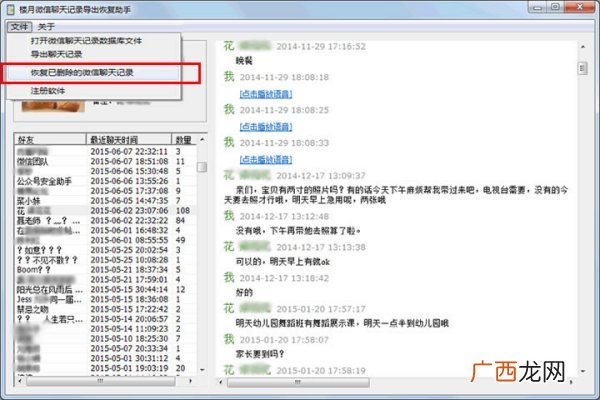
Task: Open the 关于 menu
Action: pos(46,26)
